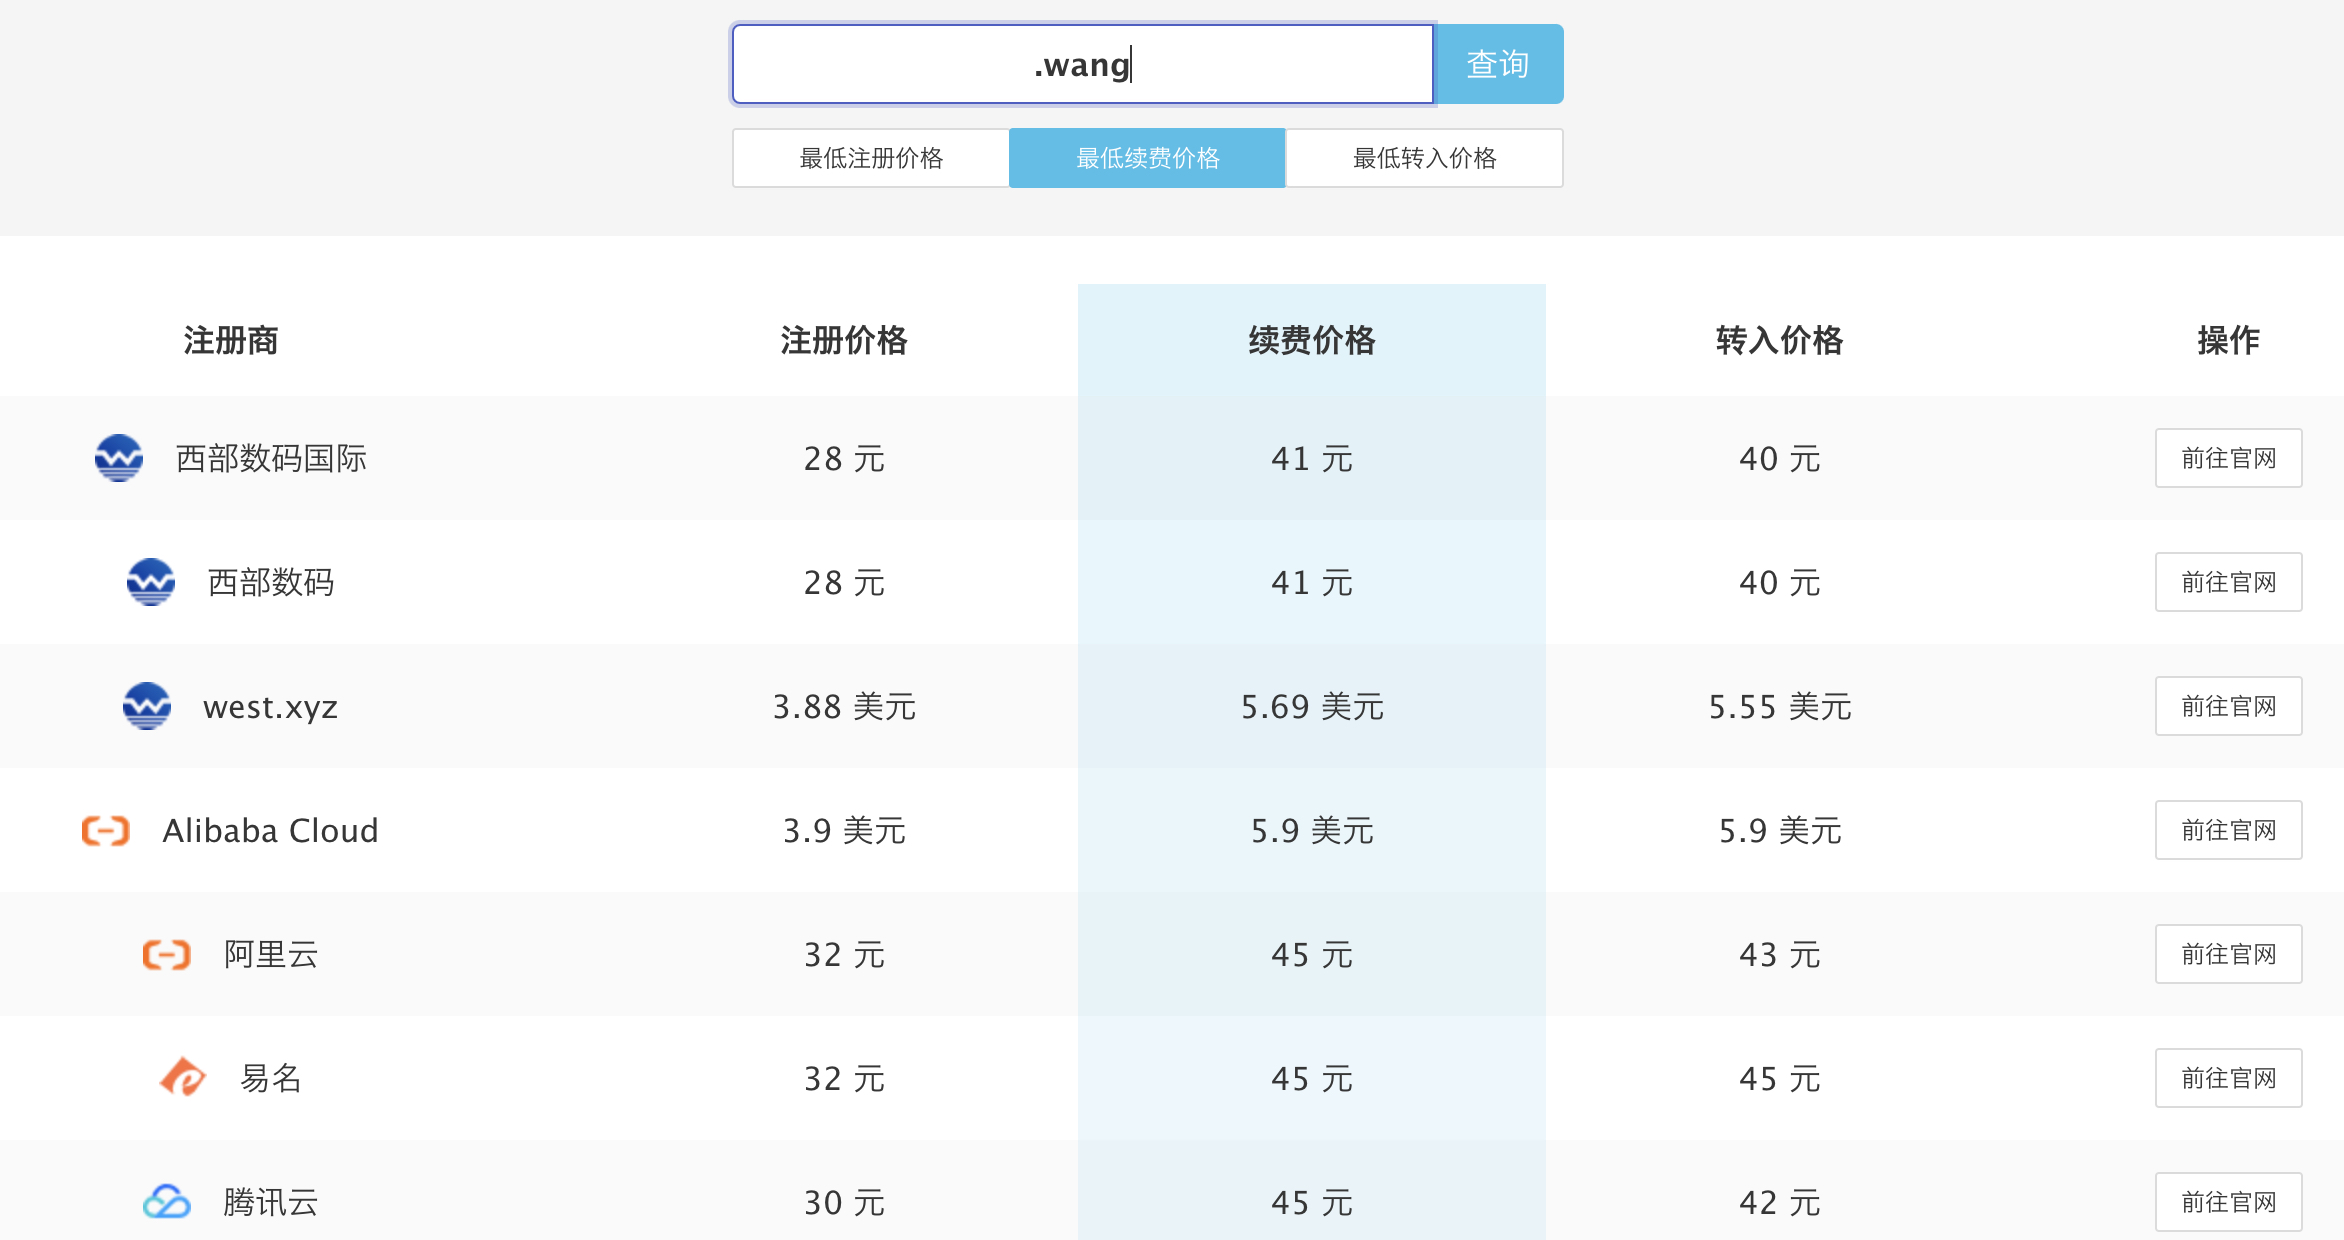Select the 最低续费价格 tab
Viewport: 2344px width, 1240px height.
click(1147, 158)
